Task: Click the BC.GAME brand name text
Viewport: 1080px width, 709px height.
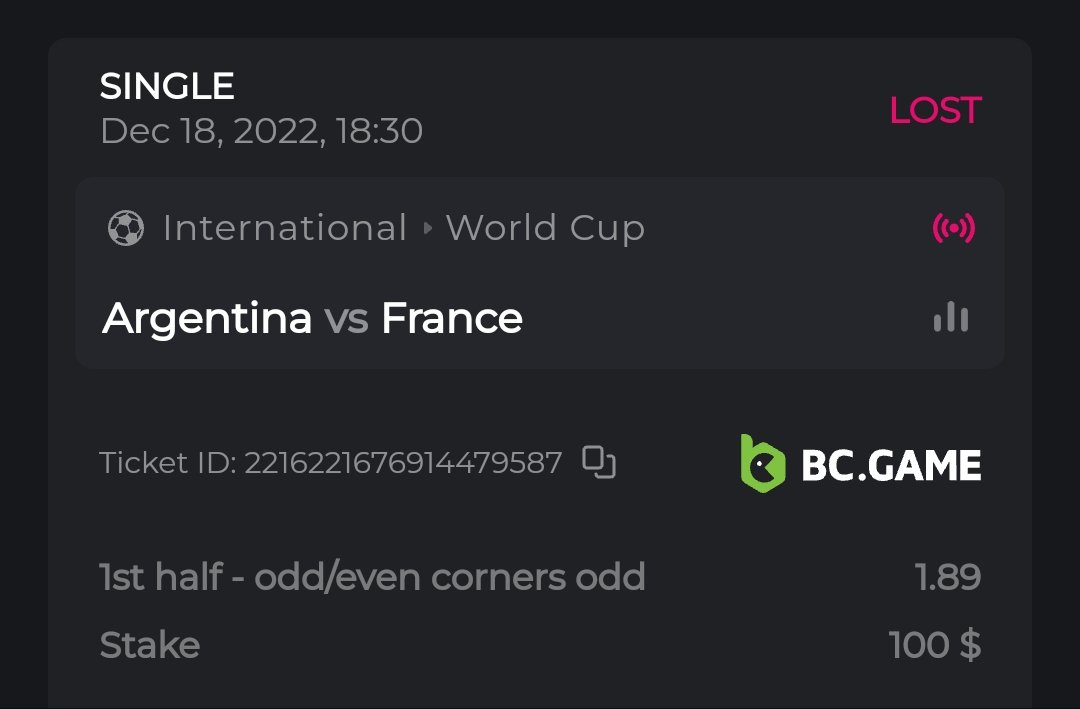Action: point(891,465)
